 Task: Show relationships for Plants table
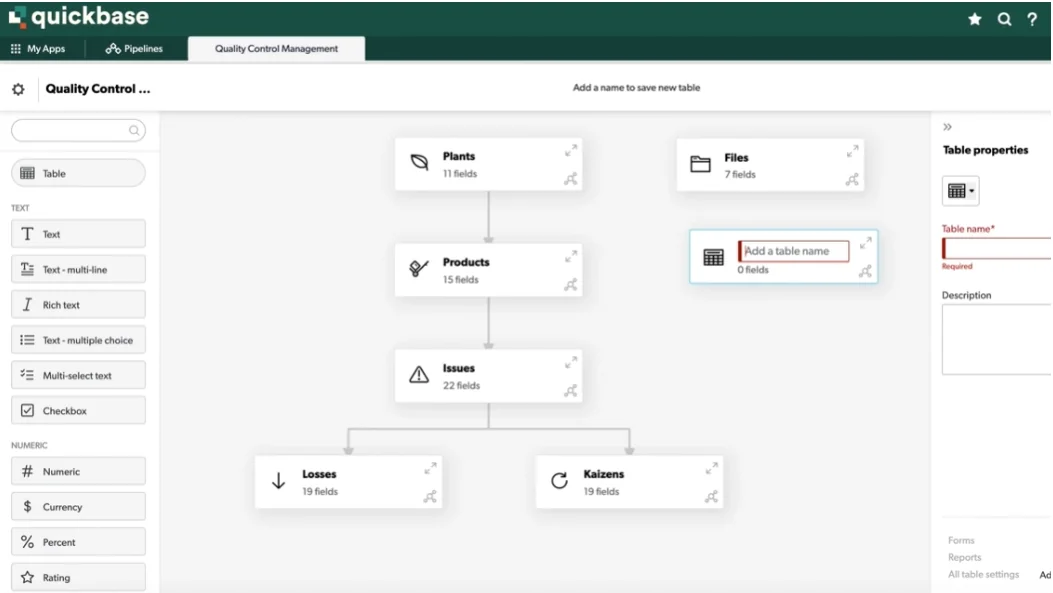click(570, 179)
